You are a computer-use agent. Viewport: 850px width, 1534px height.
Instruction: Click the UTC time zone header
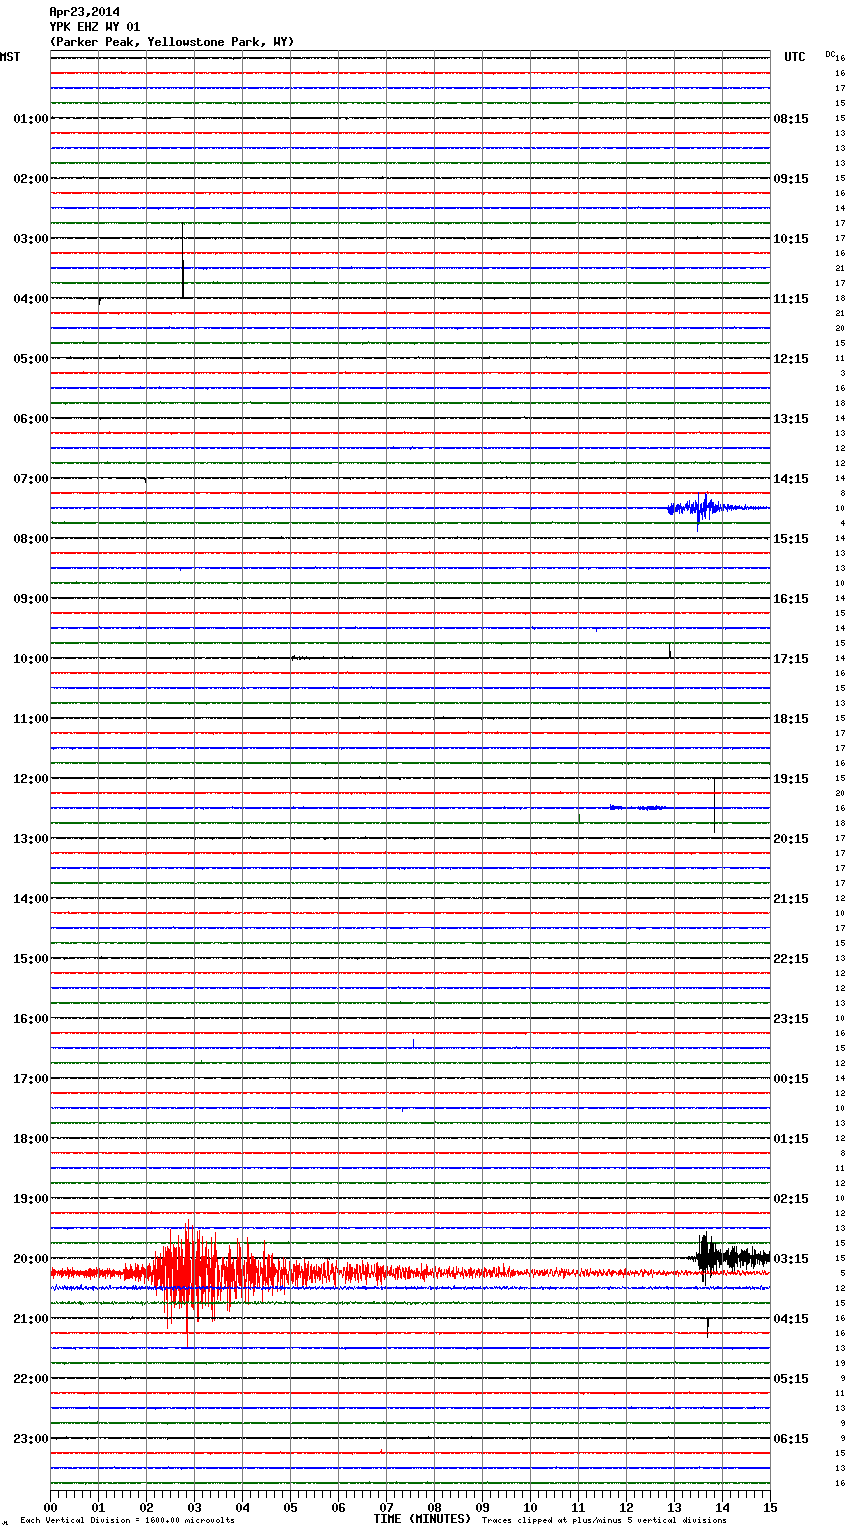795,57
